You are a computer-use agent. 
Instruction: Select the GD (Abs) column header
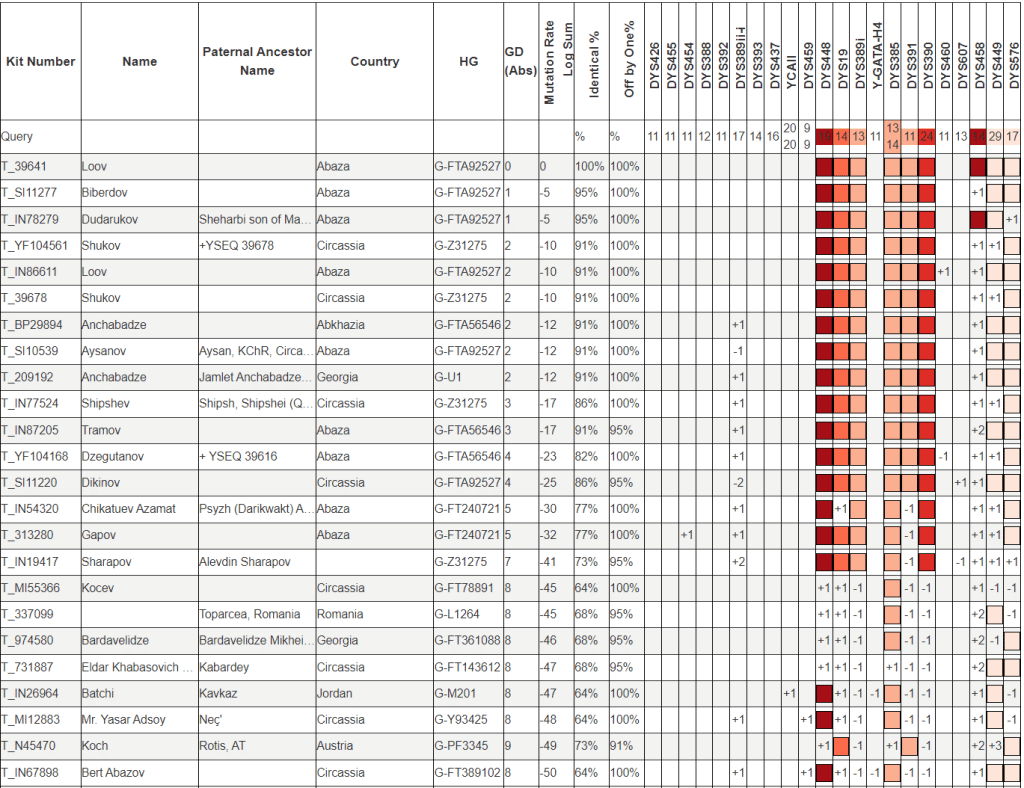[x=519, y=61]
